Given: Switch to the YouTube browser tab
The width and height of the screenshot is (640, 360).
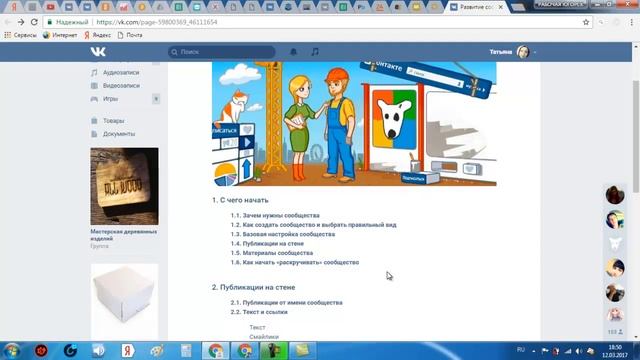Looking at the screenshot, I should (51, 7).
